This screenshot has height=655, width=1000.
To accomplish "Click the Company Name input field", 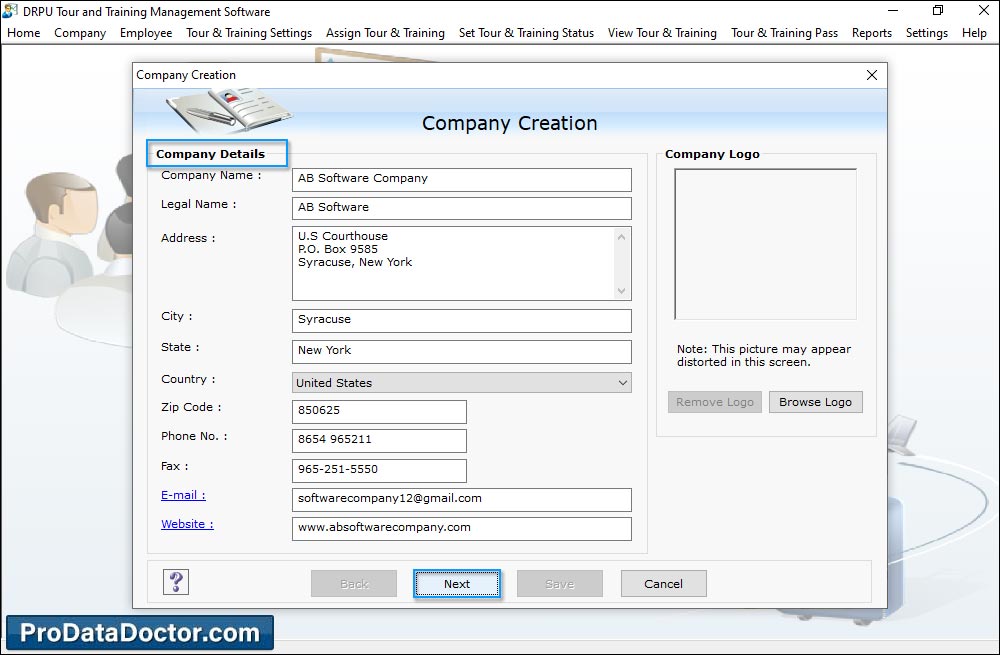I will pos(462,179).
